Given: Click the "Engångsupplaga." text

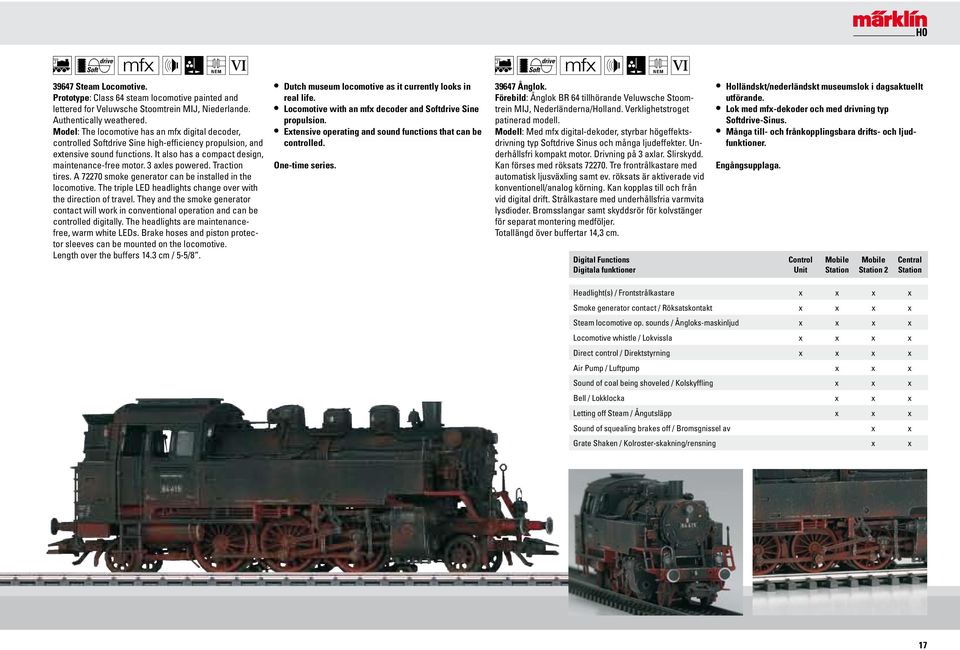Looking at the screenshot, I should pyautogui.click(x=748, y=165).
